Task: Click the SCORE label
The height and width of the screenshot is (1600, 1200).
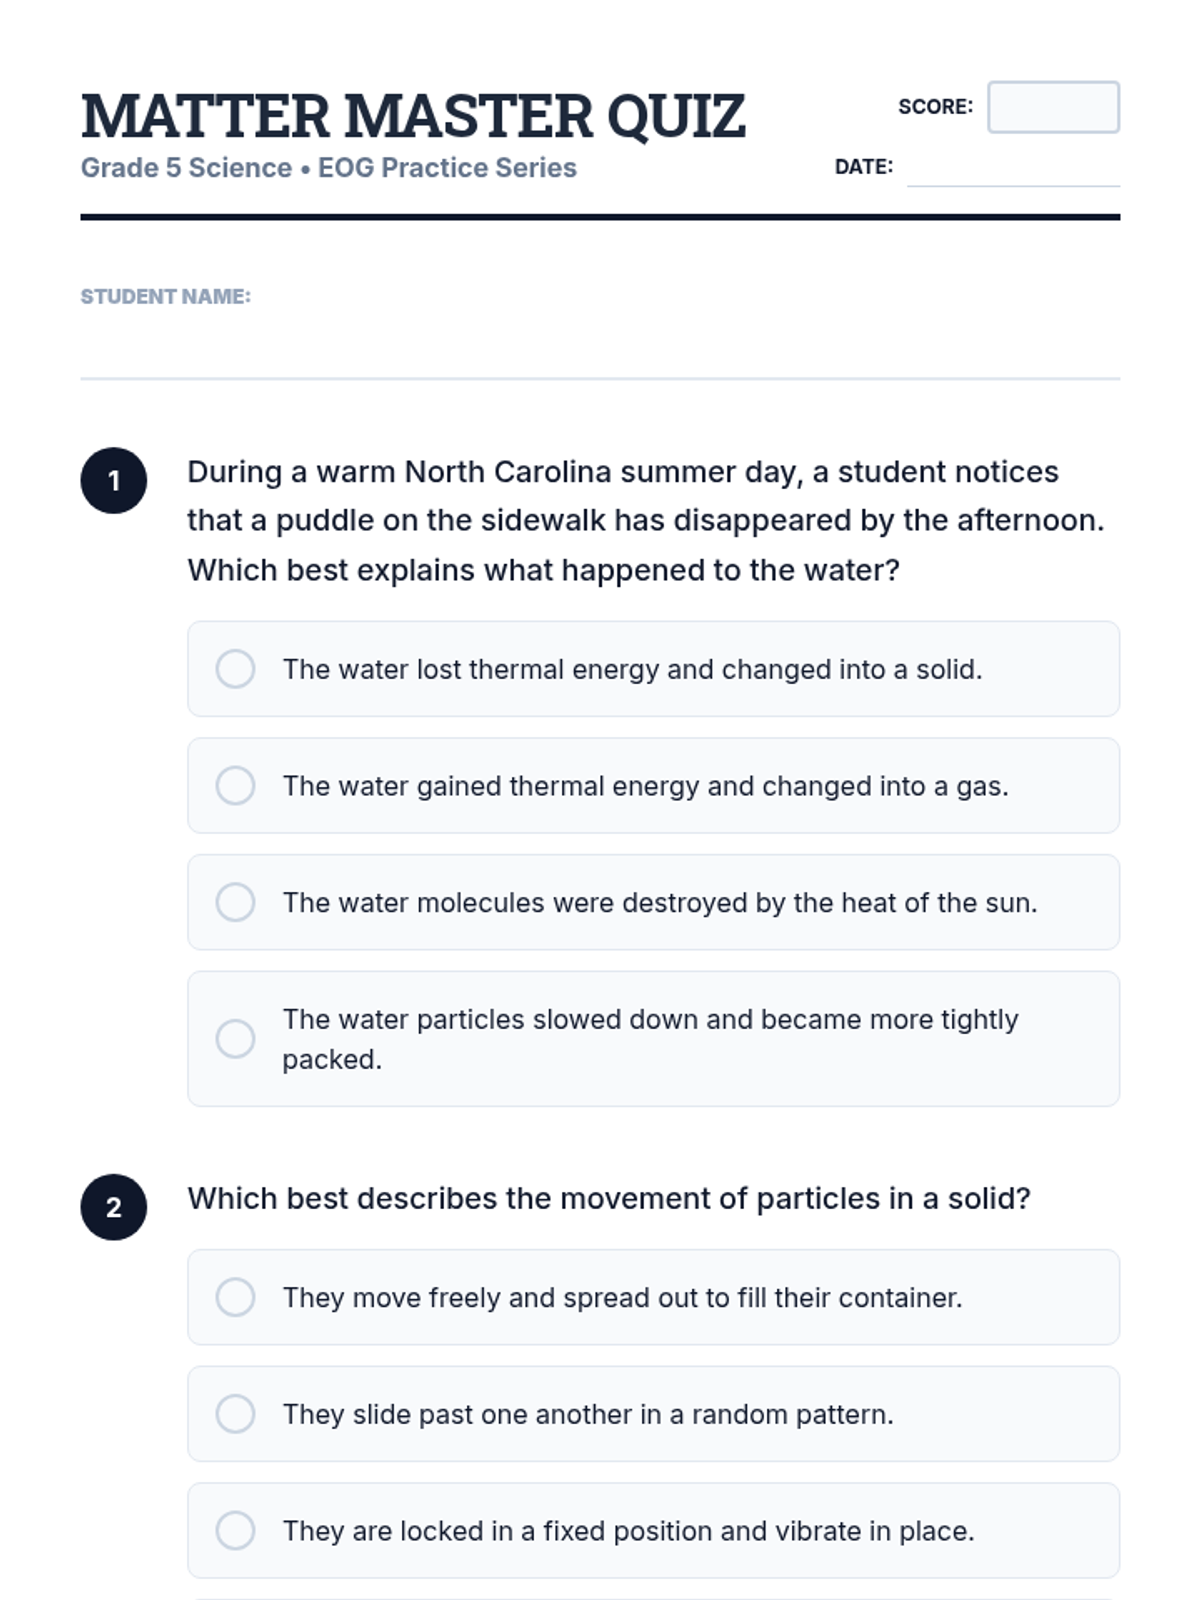Action: pyautogui.click(x=935, y=107)
